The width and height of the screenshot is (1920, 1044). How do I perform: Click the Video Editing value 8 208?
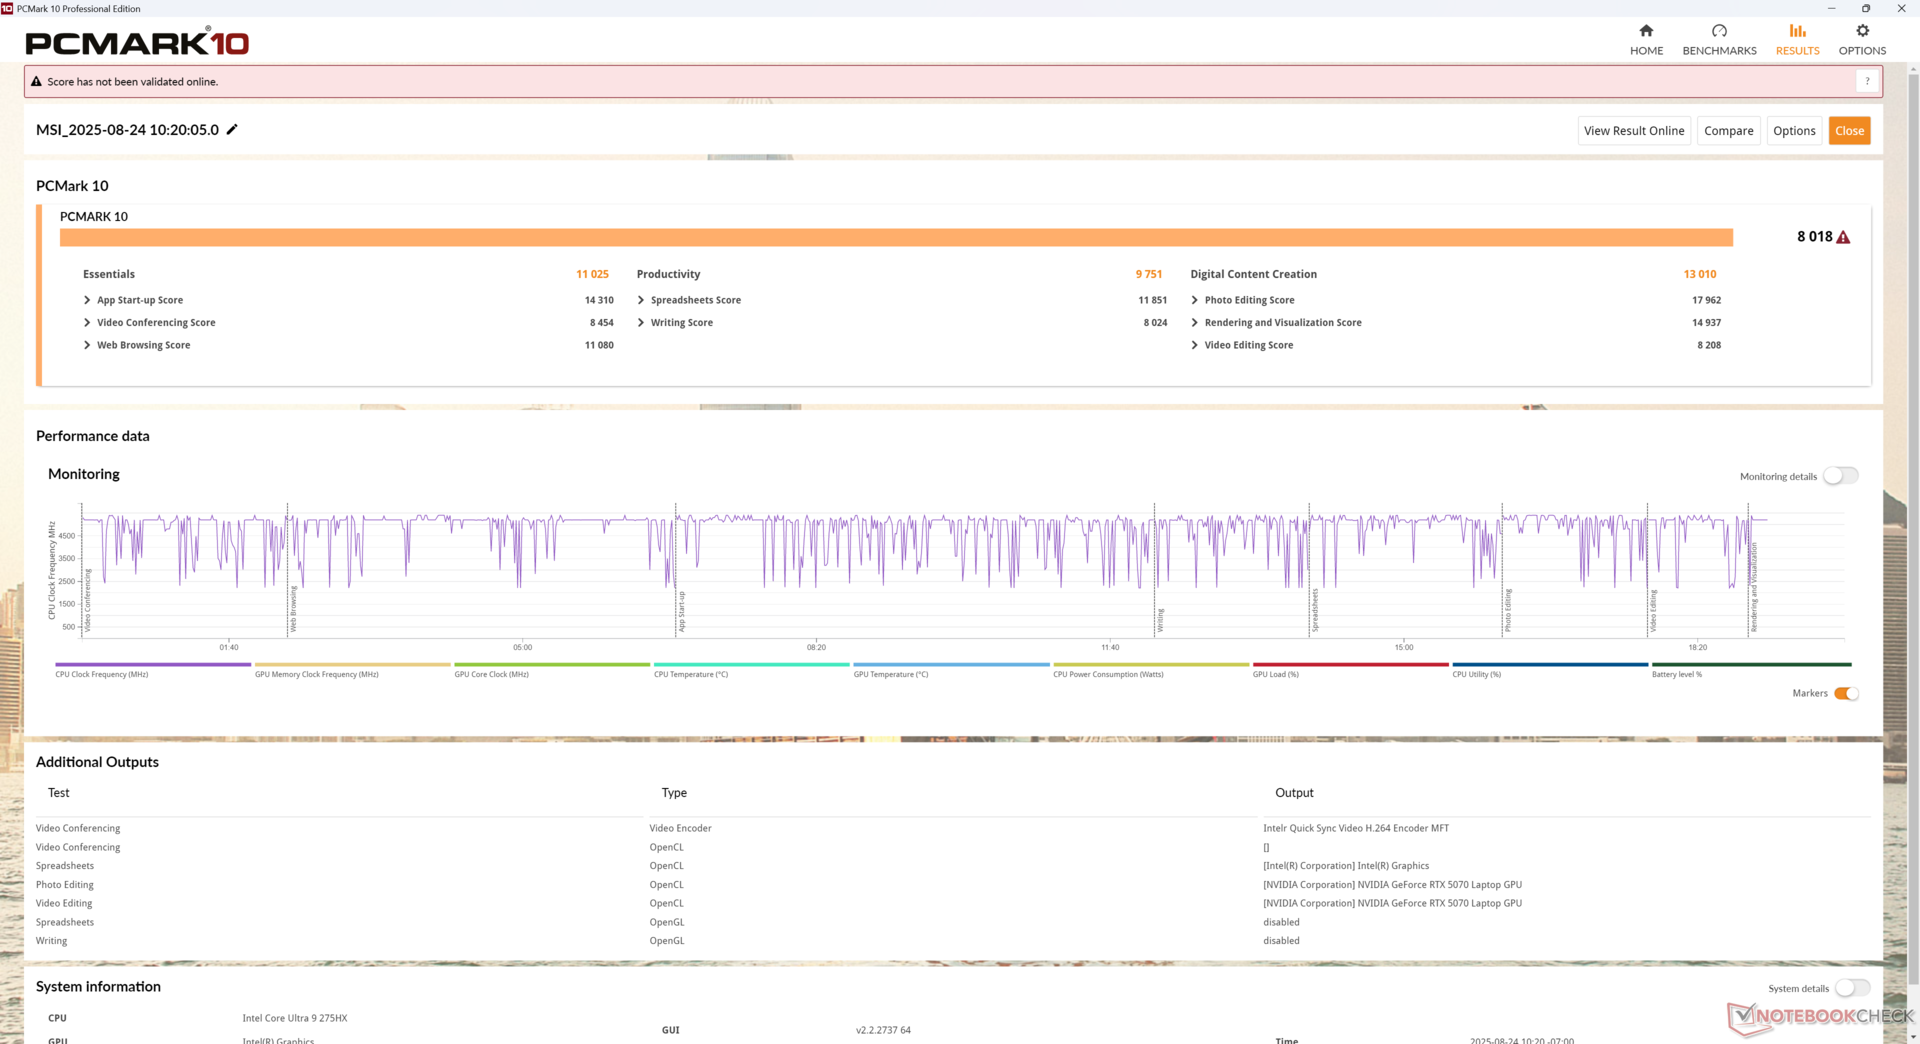pos(1708,345)
